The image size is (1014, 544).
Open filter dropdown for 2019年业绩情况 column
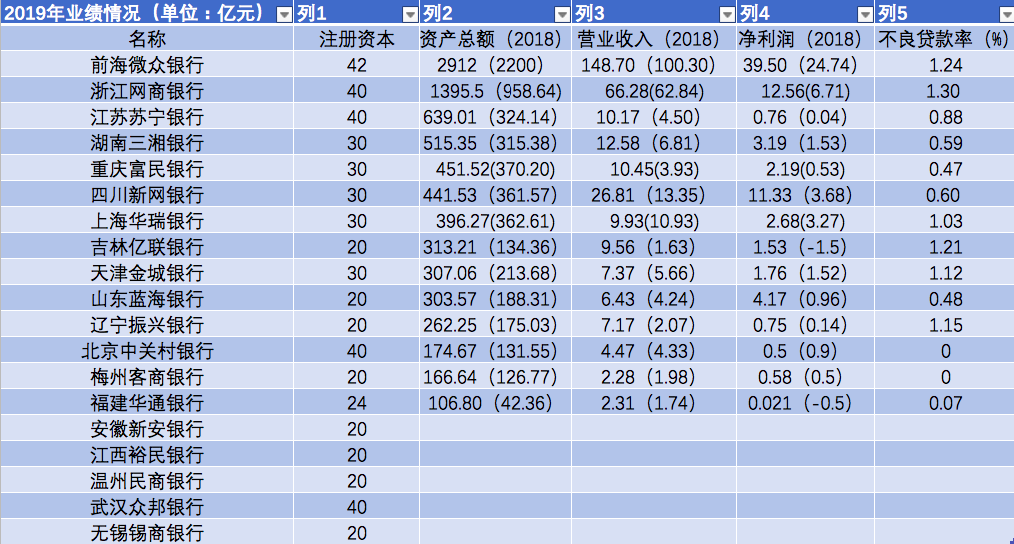284,14
